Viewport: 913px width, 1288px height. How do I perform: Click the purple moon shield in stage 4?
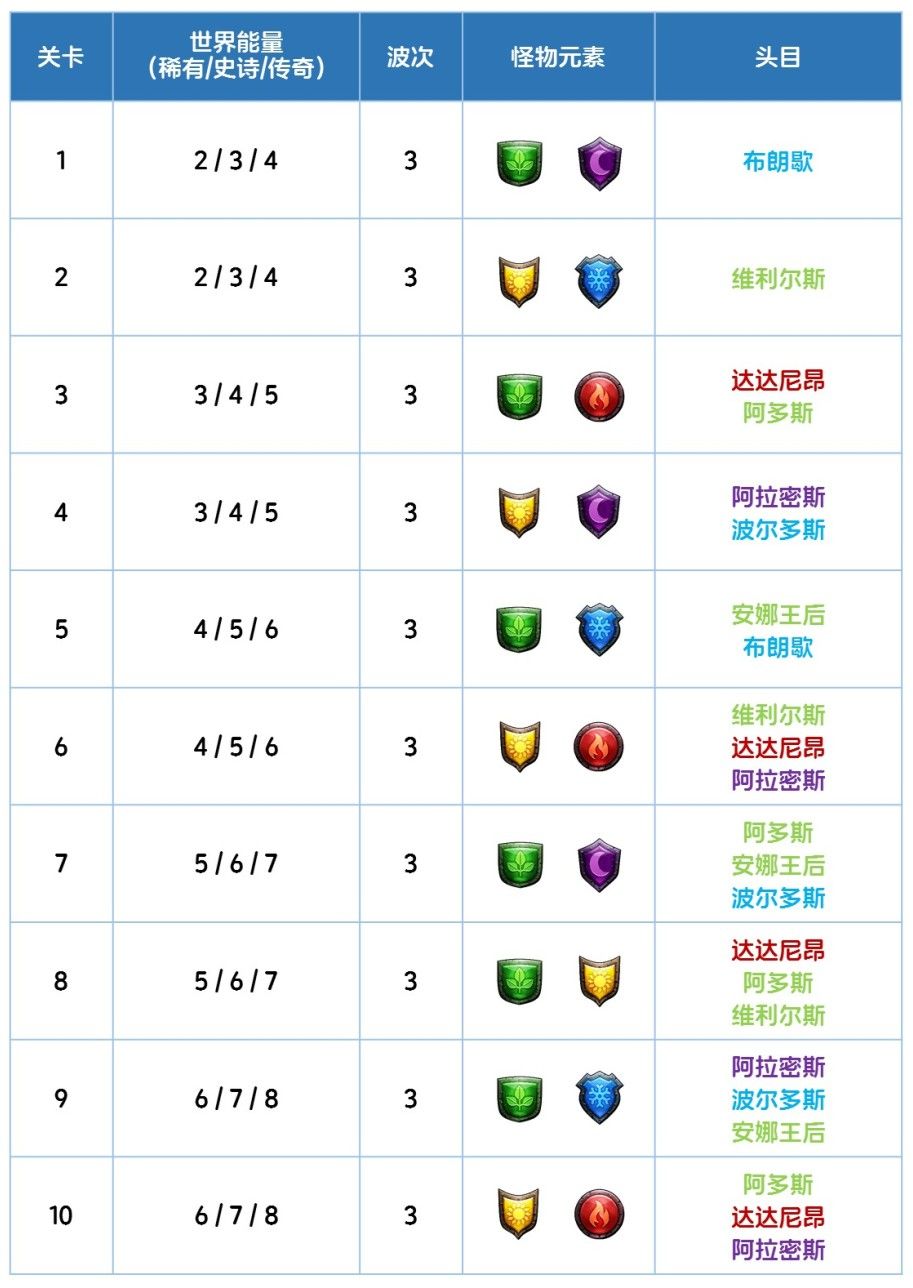tap(599, 514)
